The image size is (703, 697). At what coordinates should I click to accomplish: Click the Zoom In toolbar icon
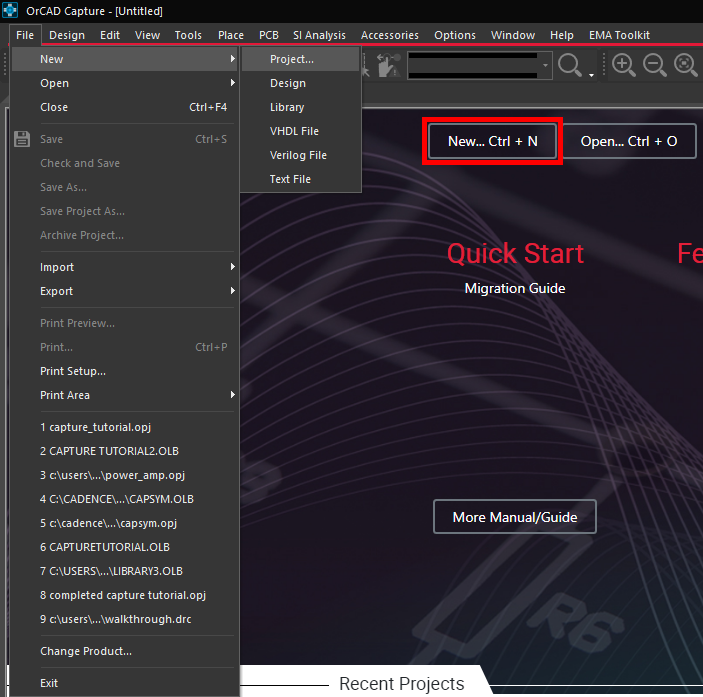click(x=624, y=65)
